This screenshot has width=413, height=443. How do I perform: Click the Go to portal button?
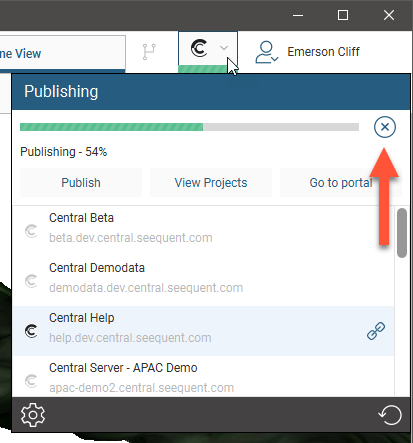[x=341, y=183]
